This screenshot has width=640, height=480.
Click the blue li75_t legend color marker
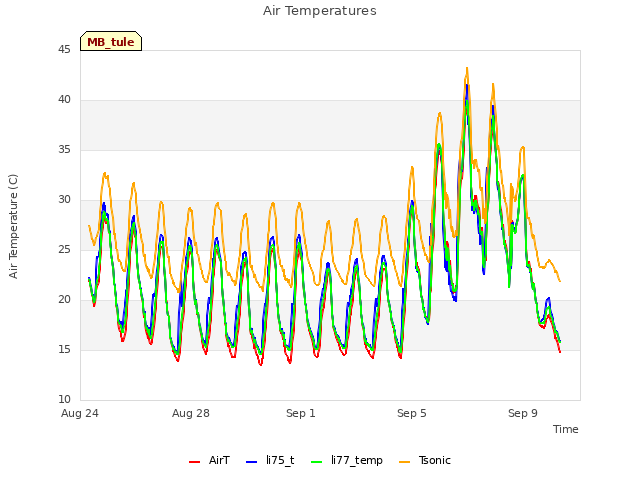pos(251,462)
